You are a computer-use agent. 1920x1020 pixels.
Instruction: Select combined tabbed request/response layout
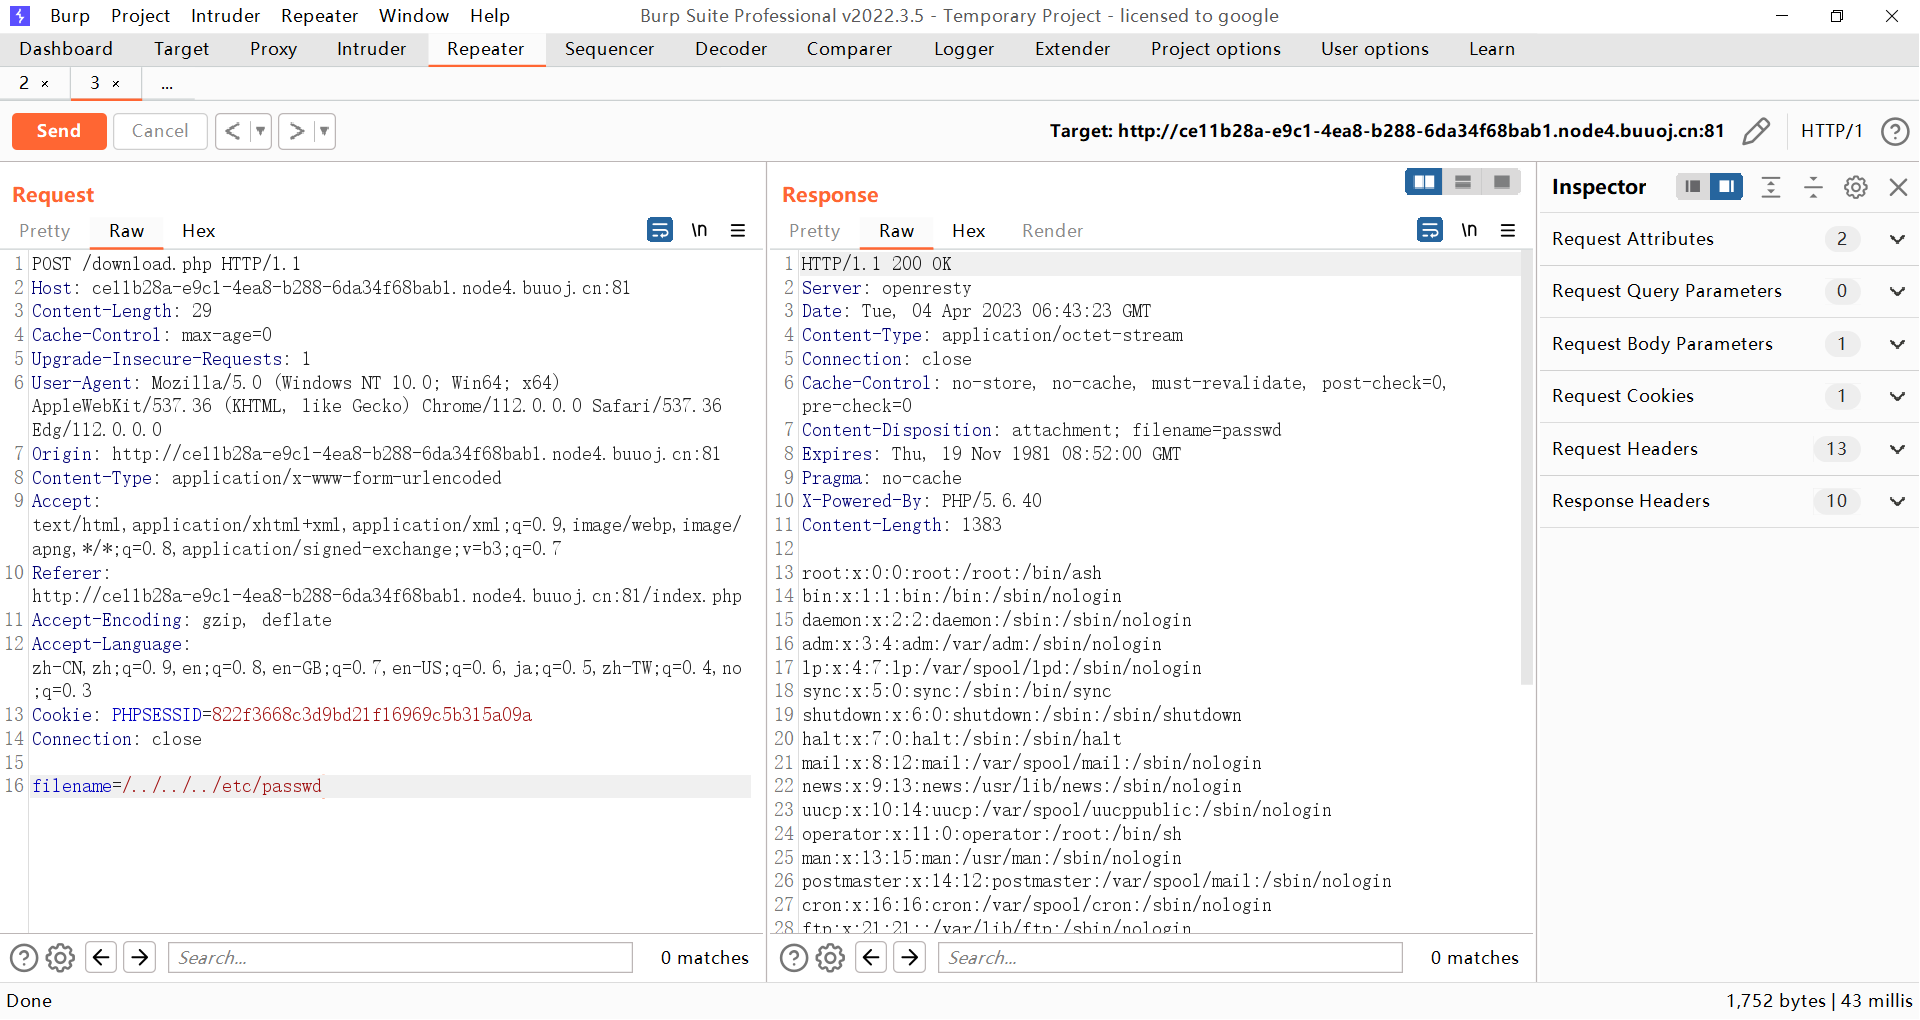pos(1502,182)
